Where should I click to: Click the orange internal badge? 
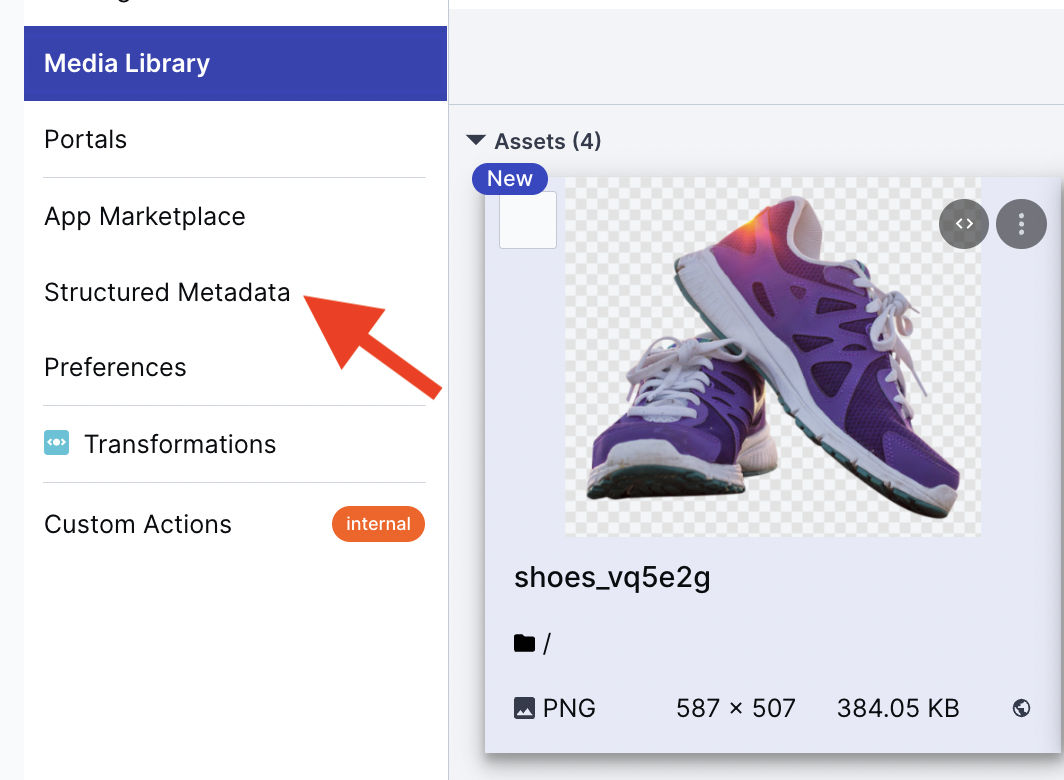[378, 524]
